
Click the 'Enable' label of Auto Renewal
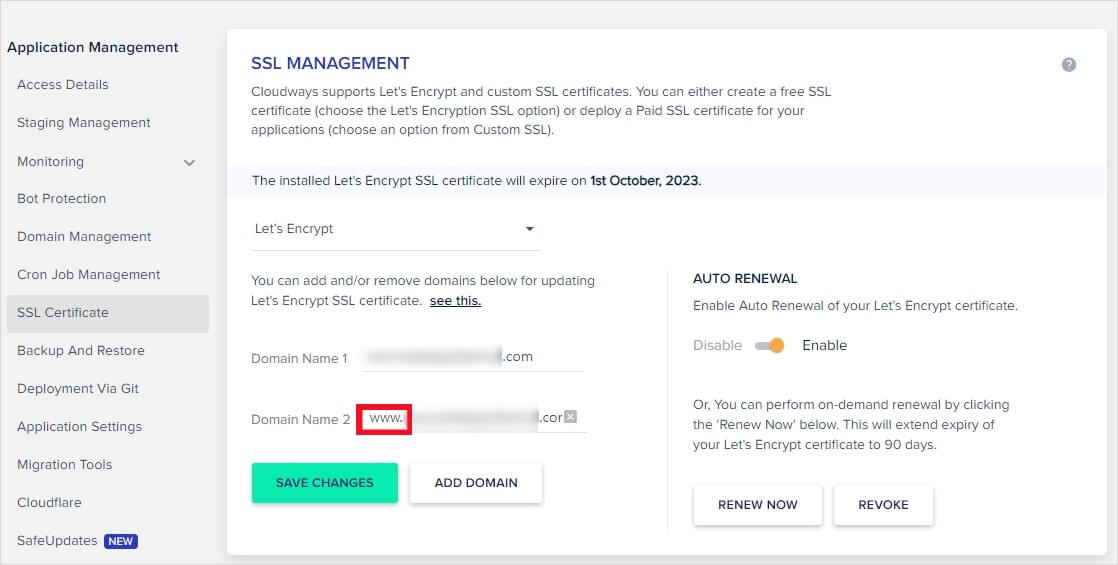824,345
